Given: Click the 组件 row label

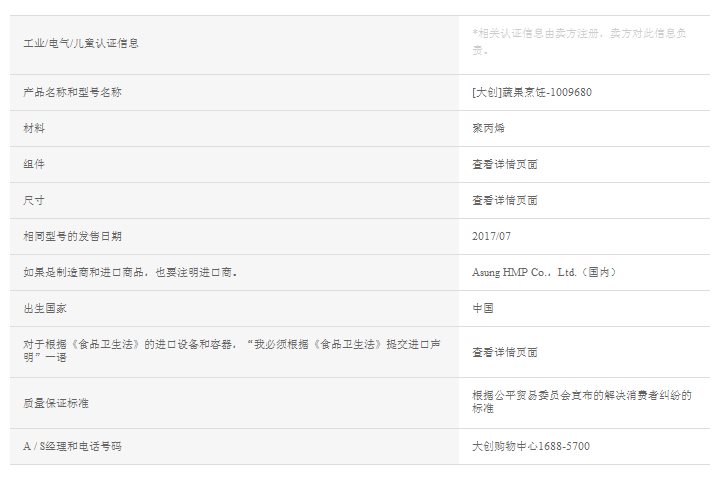Looking at the screenshot, I should click(x=34, y=165).
